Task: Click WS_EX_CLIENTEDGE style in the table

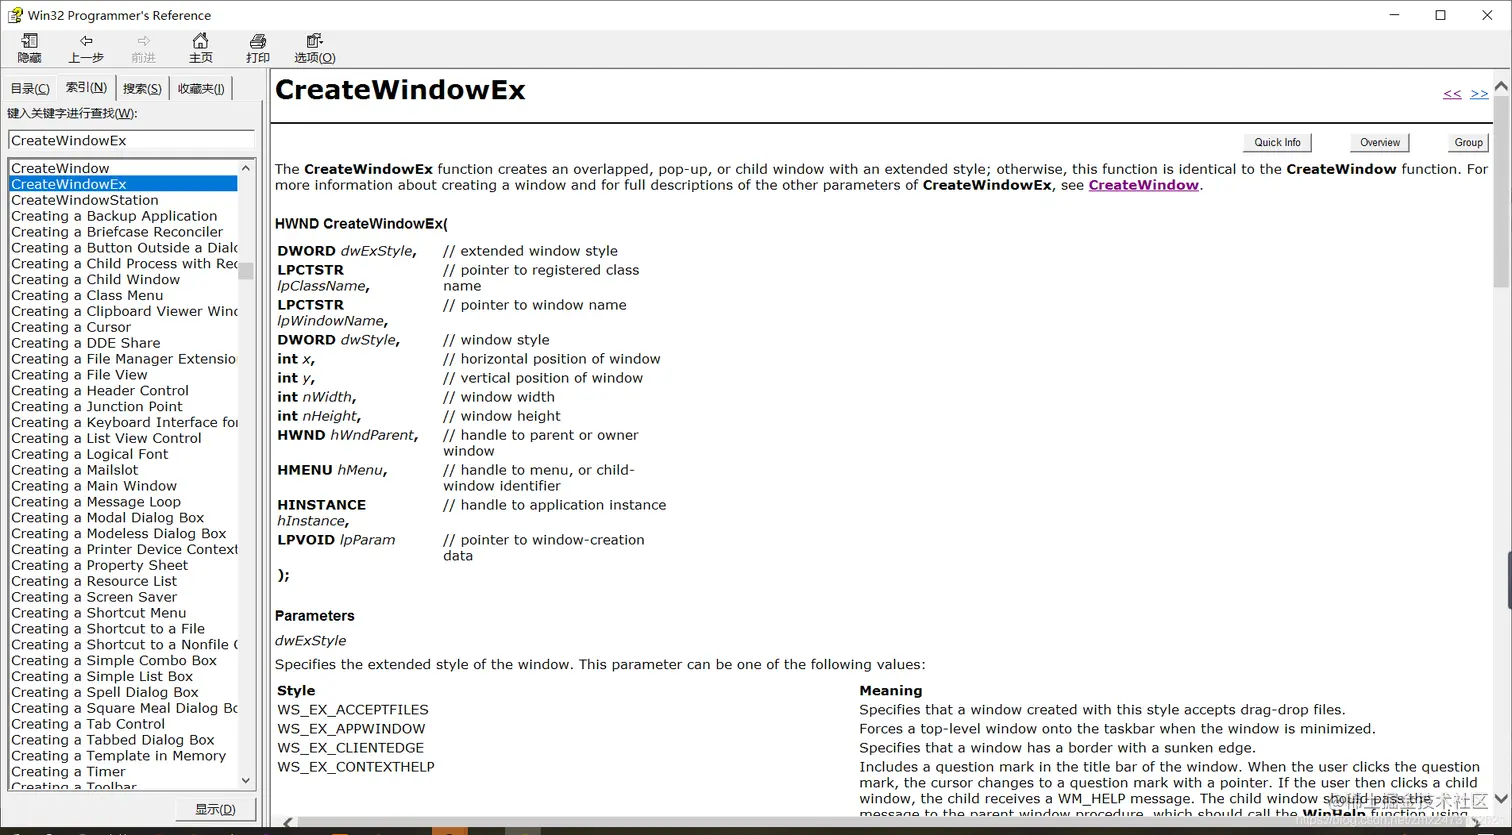Action: [x=351, y=748]
